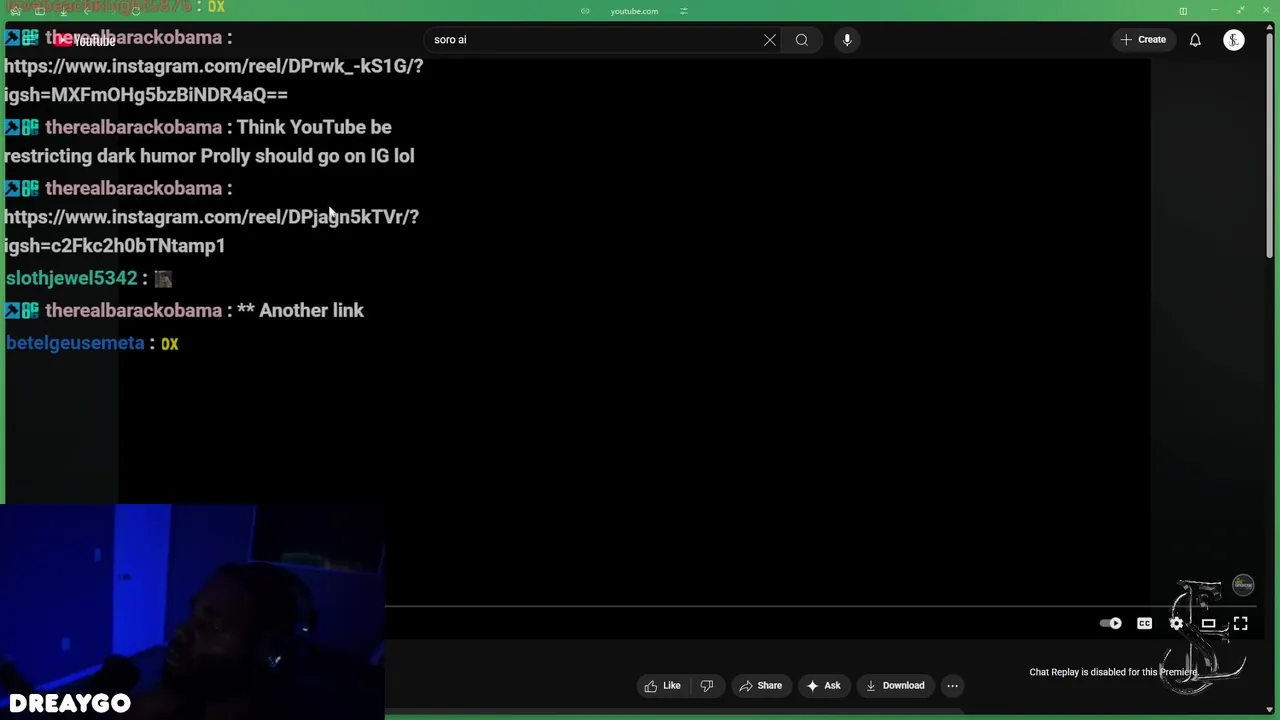The height and width of the screenshot is (720, 1280).
Task: Click the YouTube home logo
Action: [85, 41]
